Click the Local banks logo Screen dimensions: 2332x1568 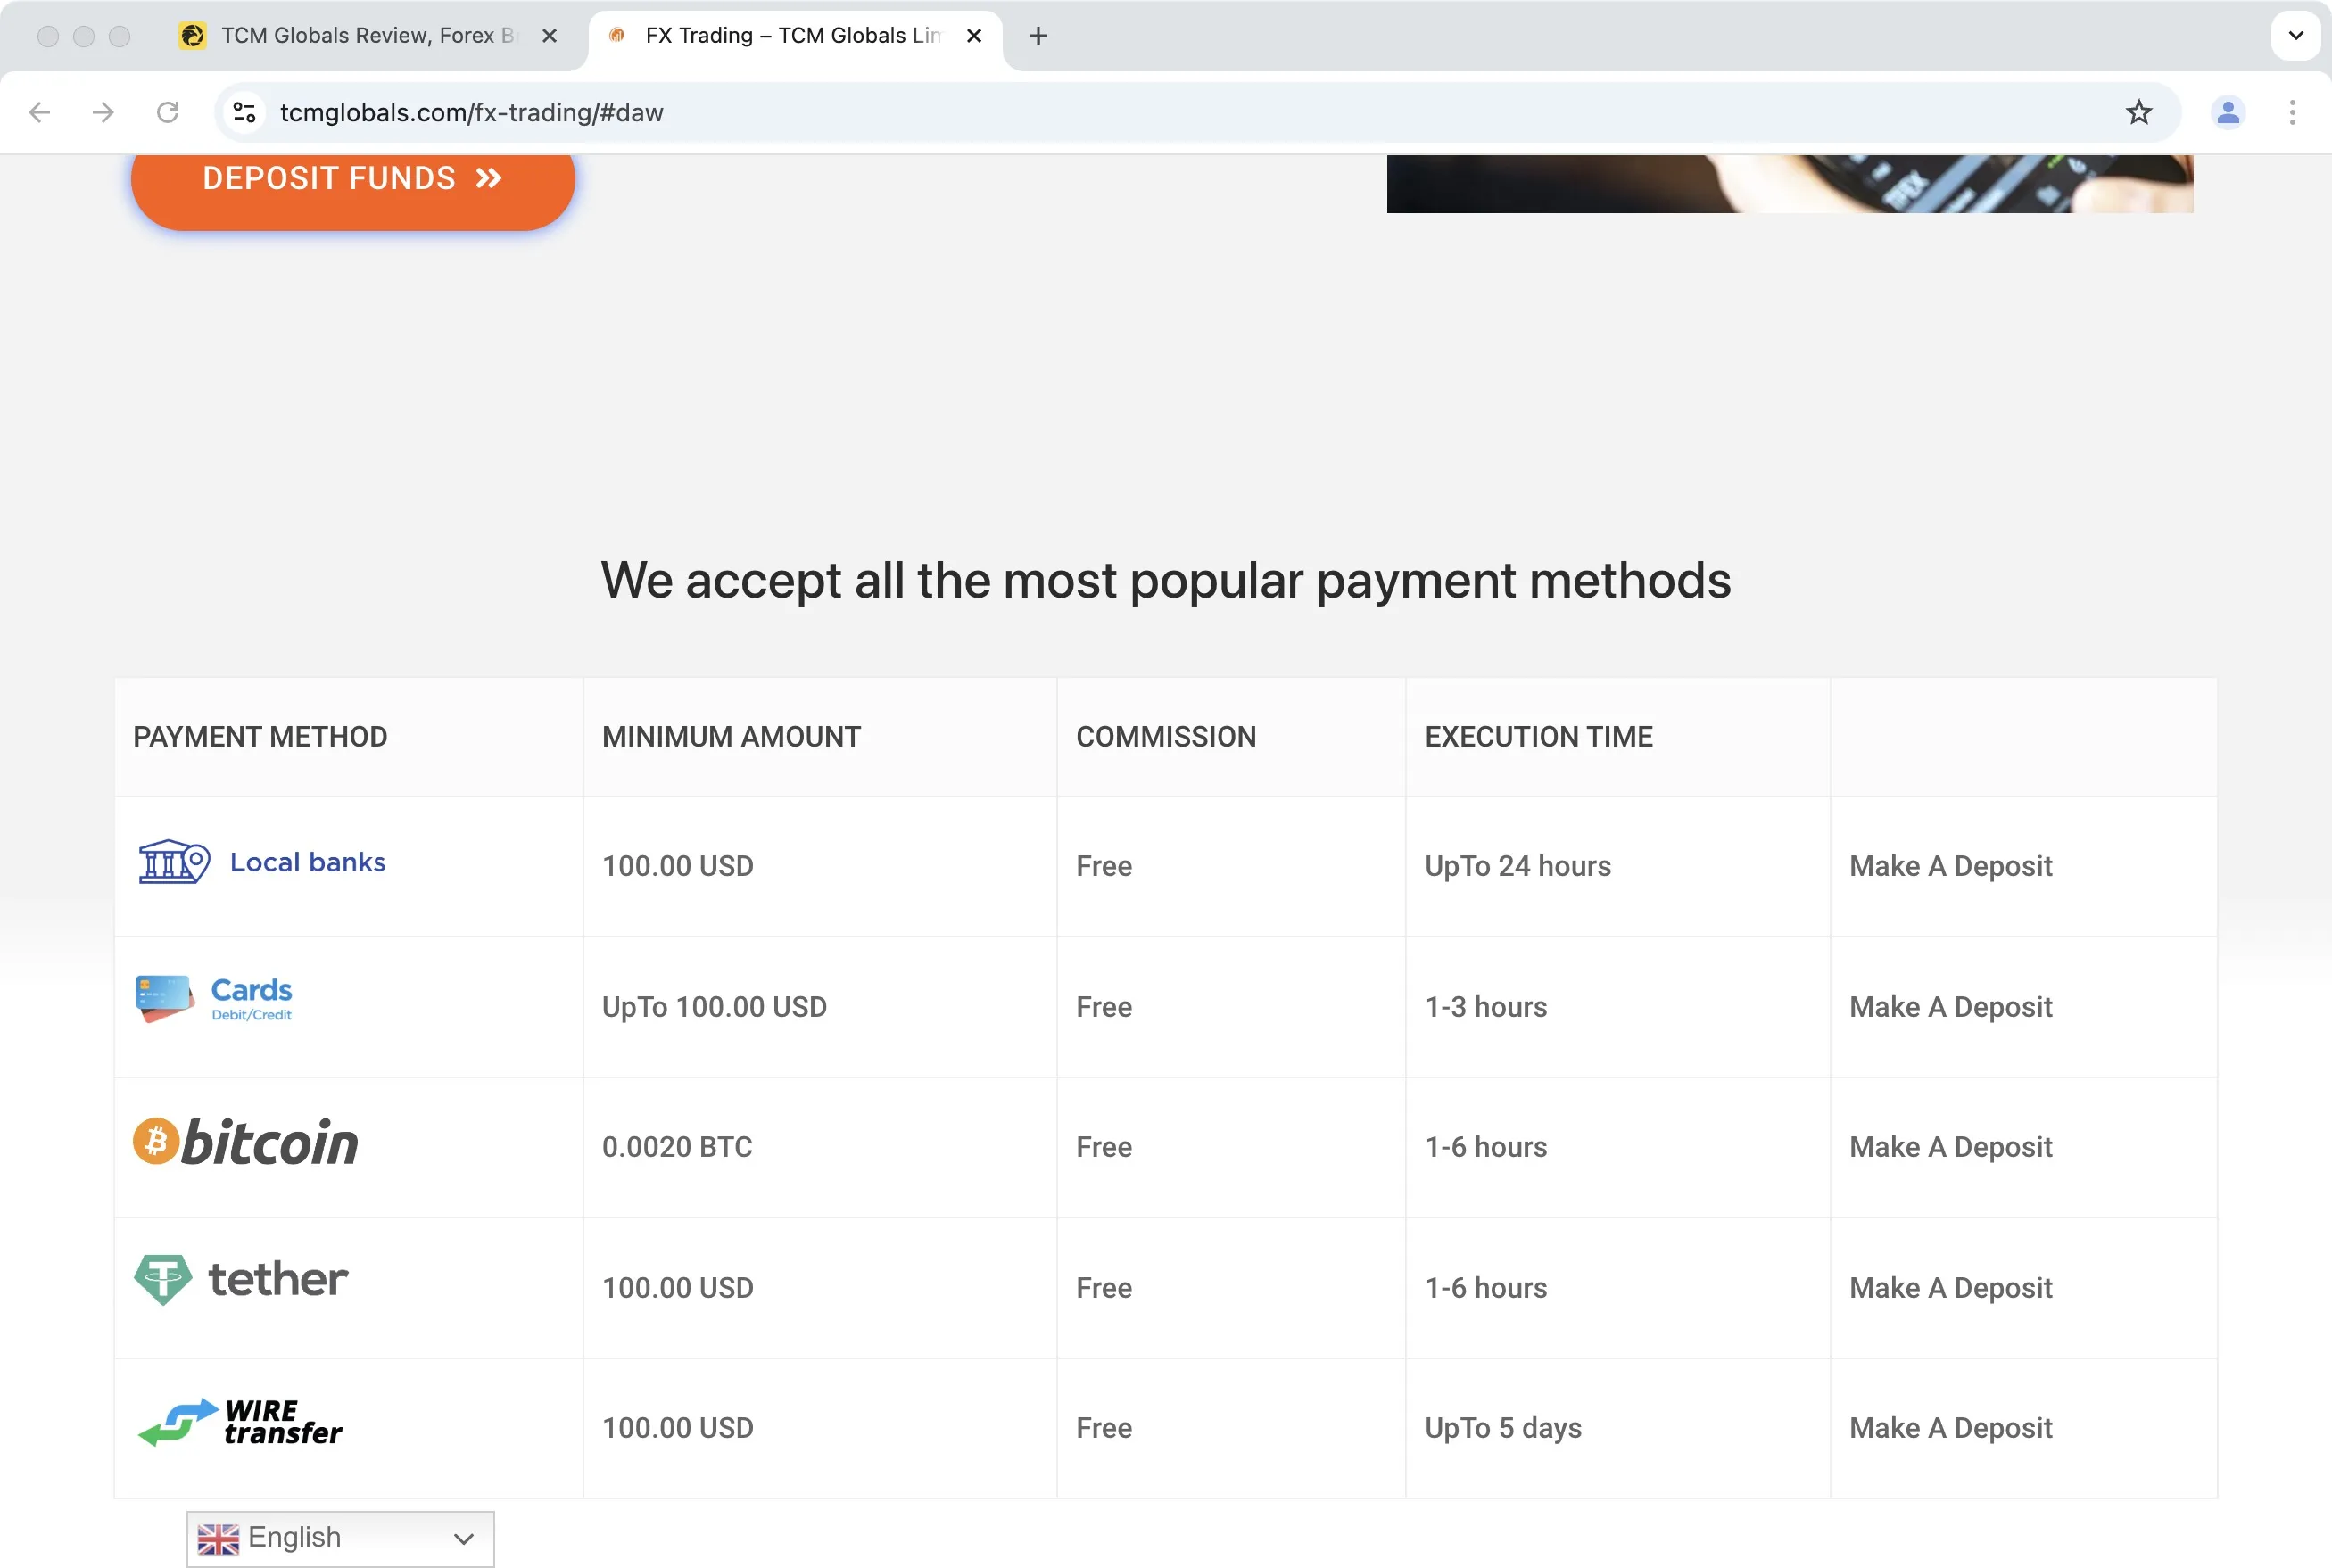[x=261, y=862]
